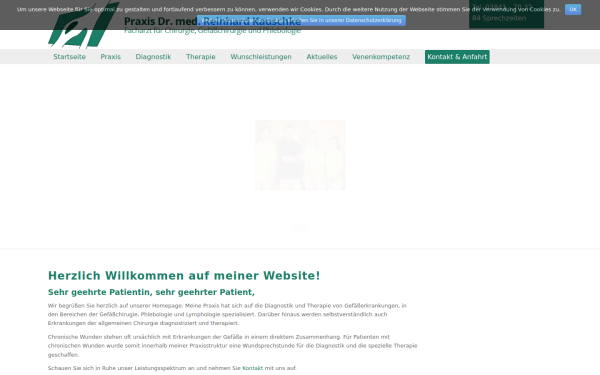Image resolution: width=600 pixels, height=375 pixels.
Task: Open the Aktuelles page
Action: point(321,57)
